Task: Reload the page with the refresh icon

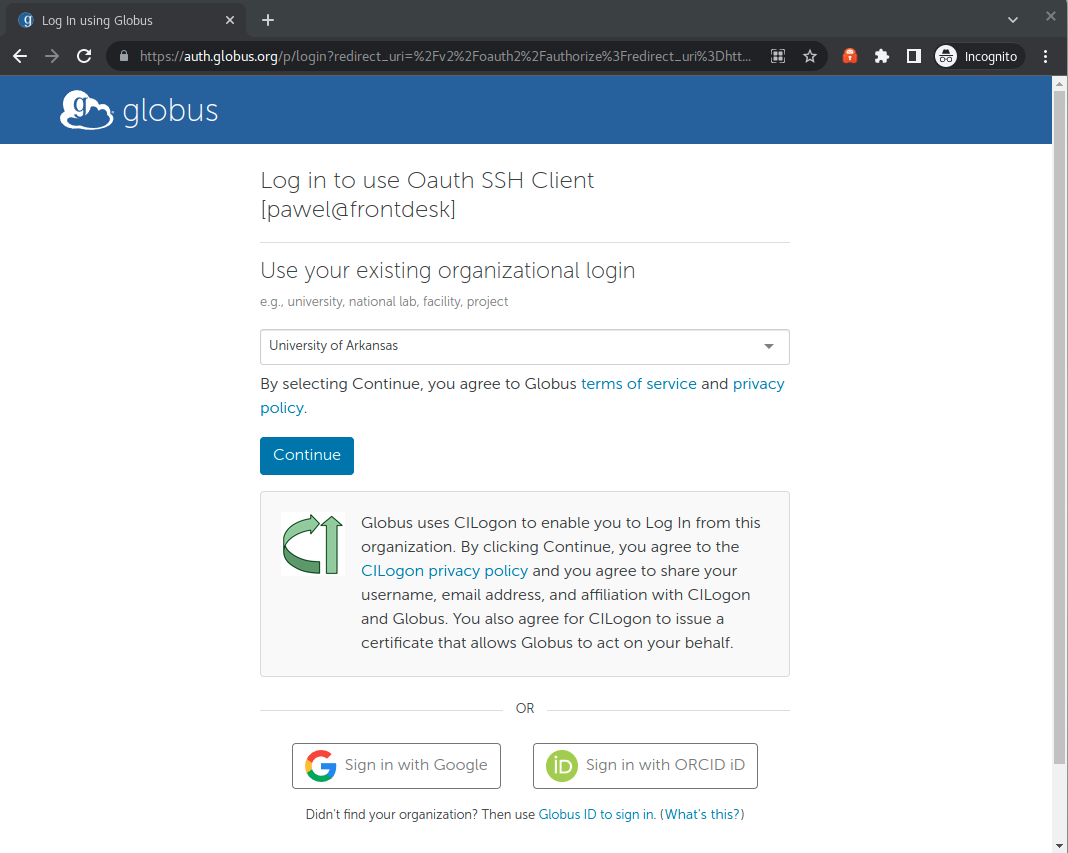Action: (84, 57)
